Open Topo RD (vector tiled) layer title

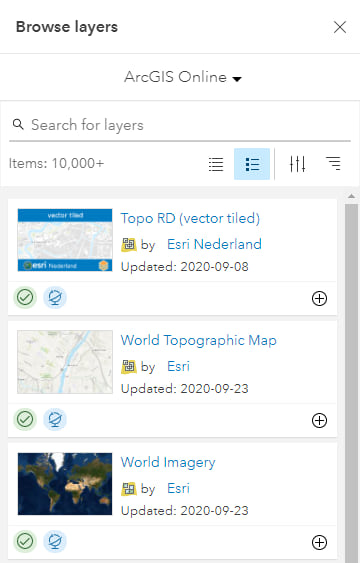[190, 218]
